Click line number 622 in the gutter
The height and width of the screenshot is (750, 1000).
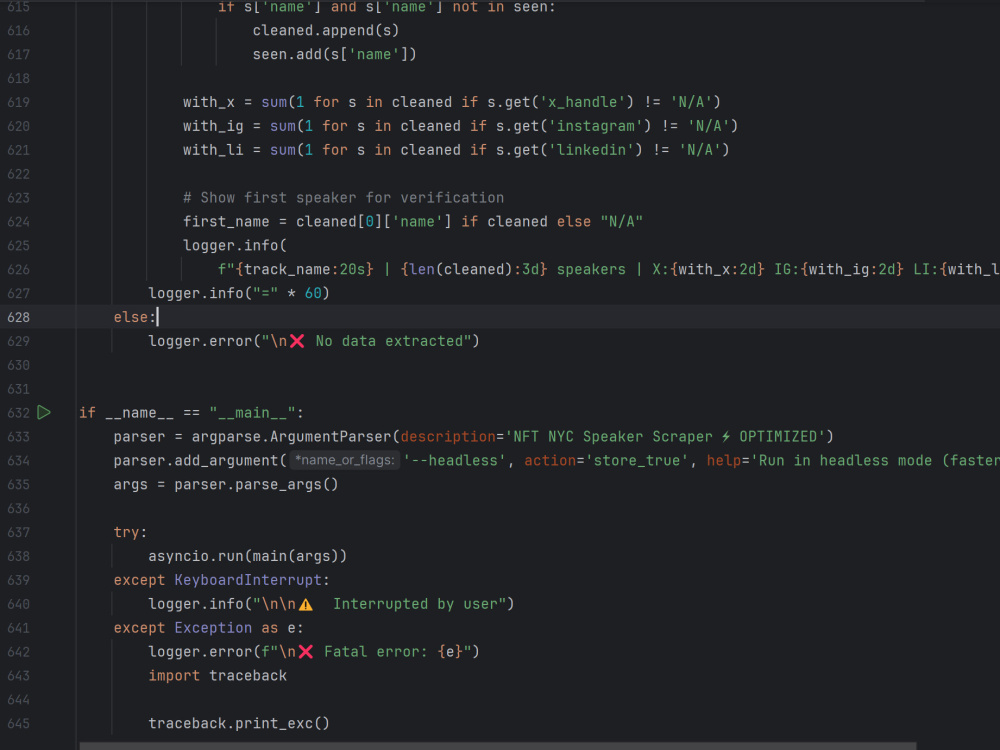tap(18, 174)
